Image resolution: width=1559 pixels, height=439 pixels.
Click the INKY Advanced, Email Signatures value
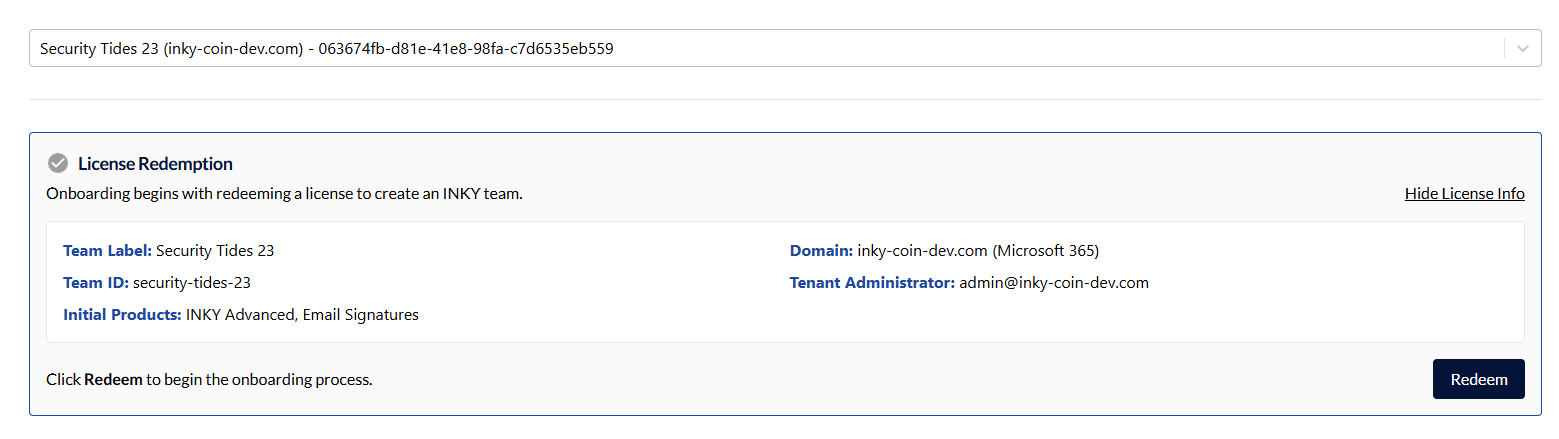point(302,315)
